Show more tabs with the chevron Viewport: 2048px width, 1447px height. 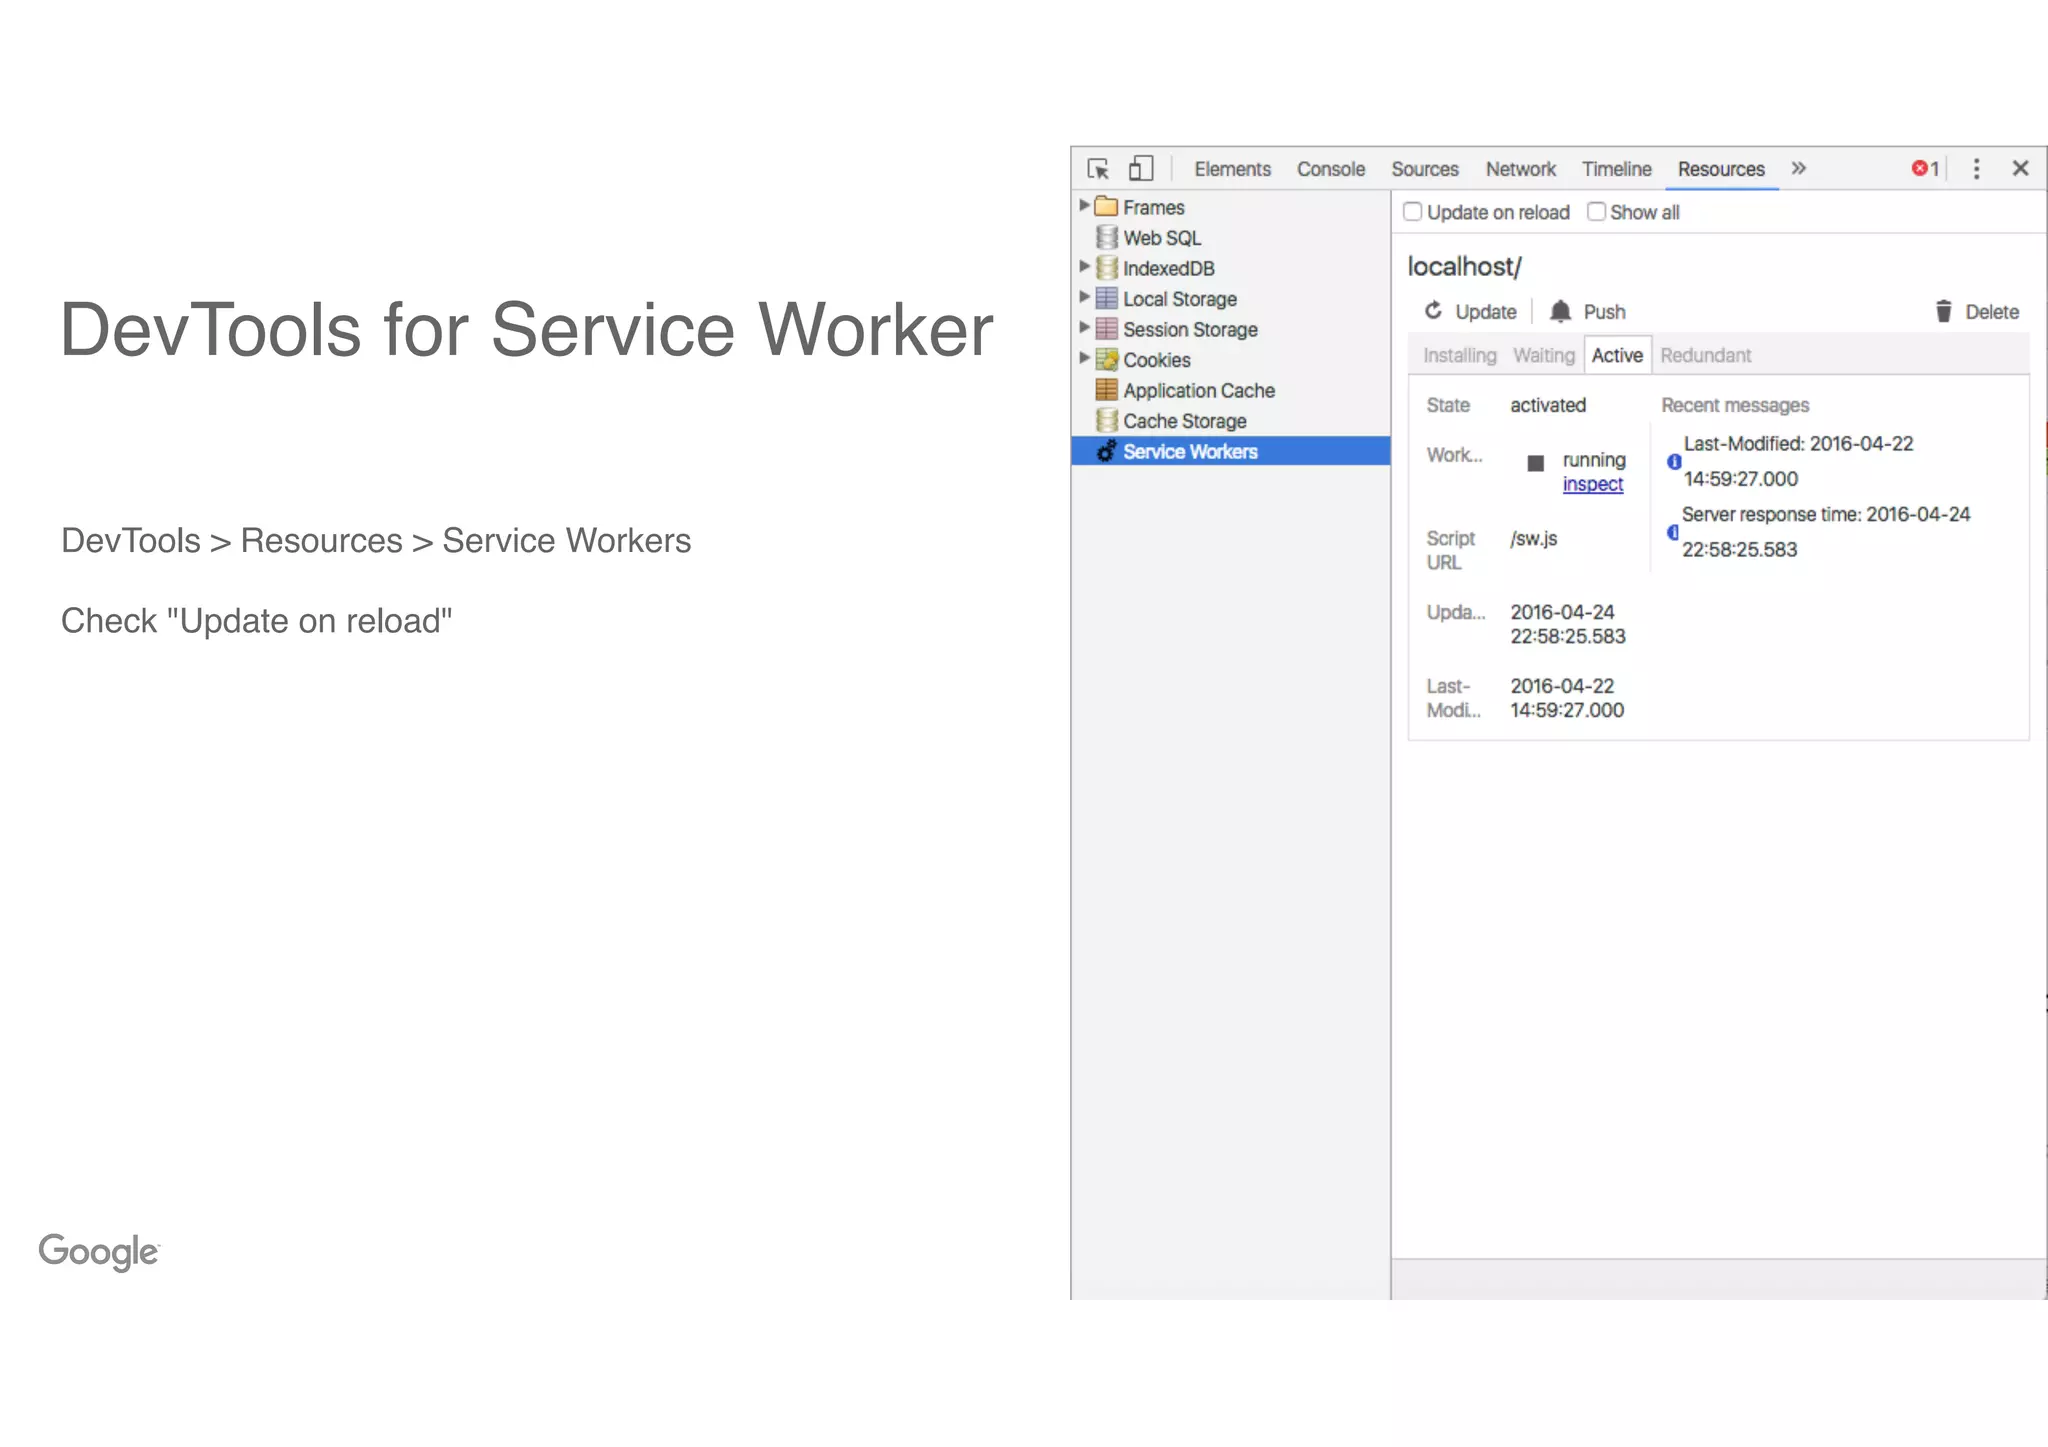coord(1798,168)
